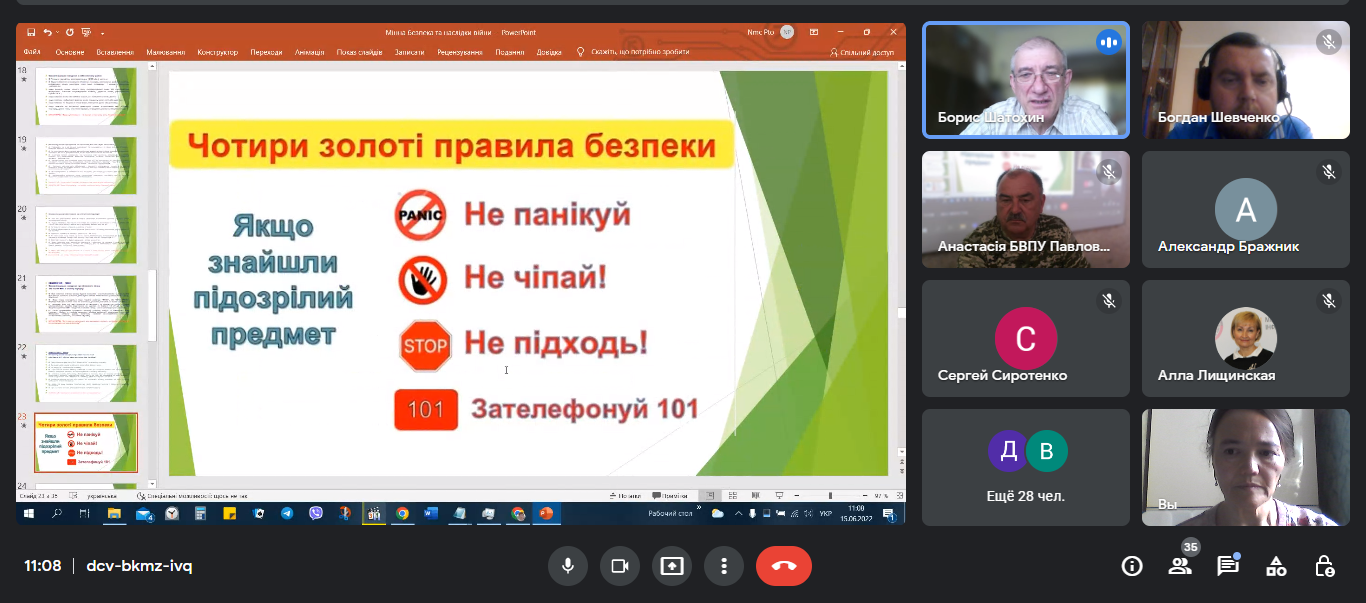Image resolution: width=1366 pixels, height=603 pixels.
Task: Adjust the PowerPoint zoom slider
Action: pyautogui.click(x=830, y=496)
